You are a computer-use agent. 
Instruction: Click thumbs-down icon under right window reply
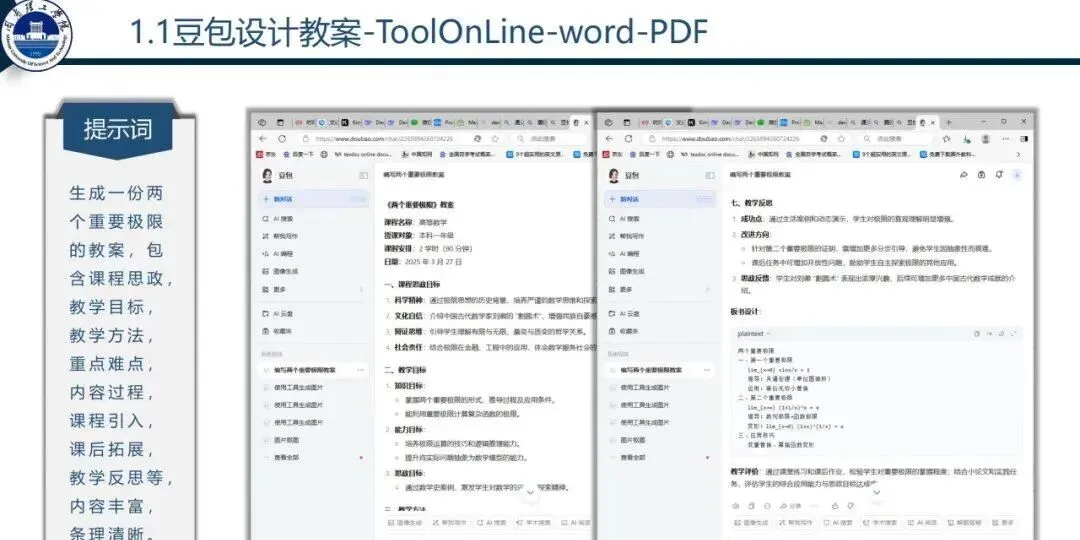[849, 506]
